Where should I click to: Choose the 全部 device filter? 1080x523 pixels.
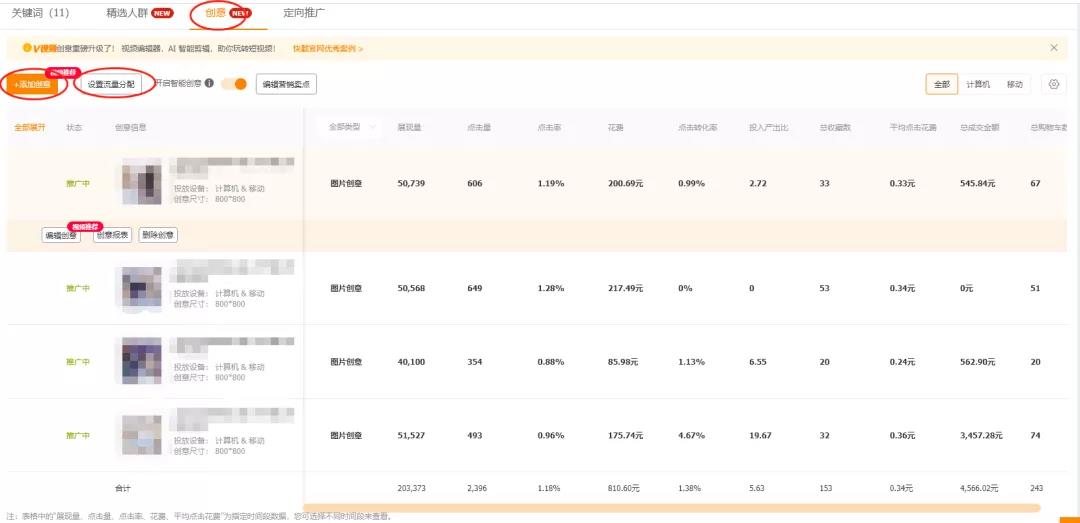coord(942,85)
